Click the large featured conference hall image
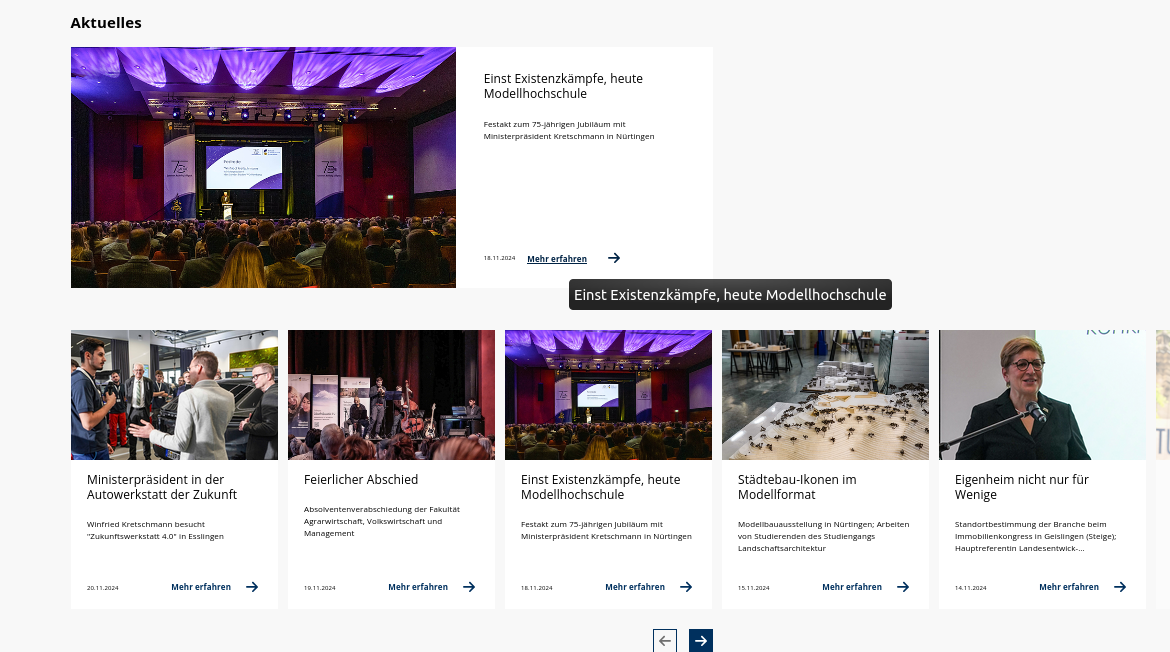Screen dimensions: 1170x652 (263, 167)
